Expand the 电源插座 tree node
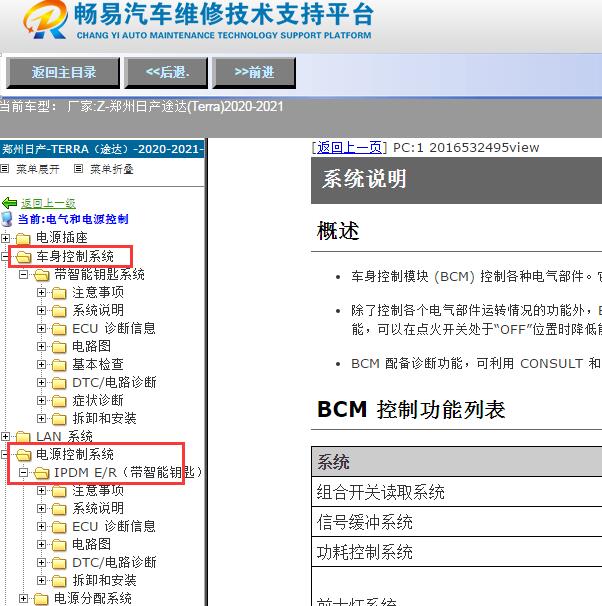602x606 pixels. tap(5, 238)
